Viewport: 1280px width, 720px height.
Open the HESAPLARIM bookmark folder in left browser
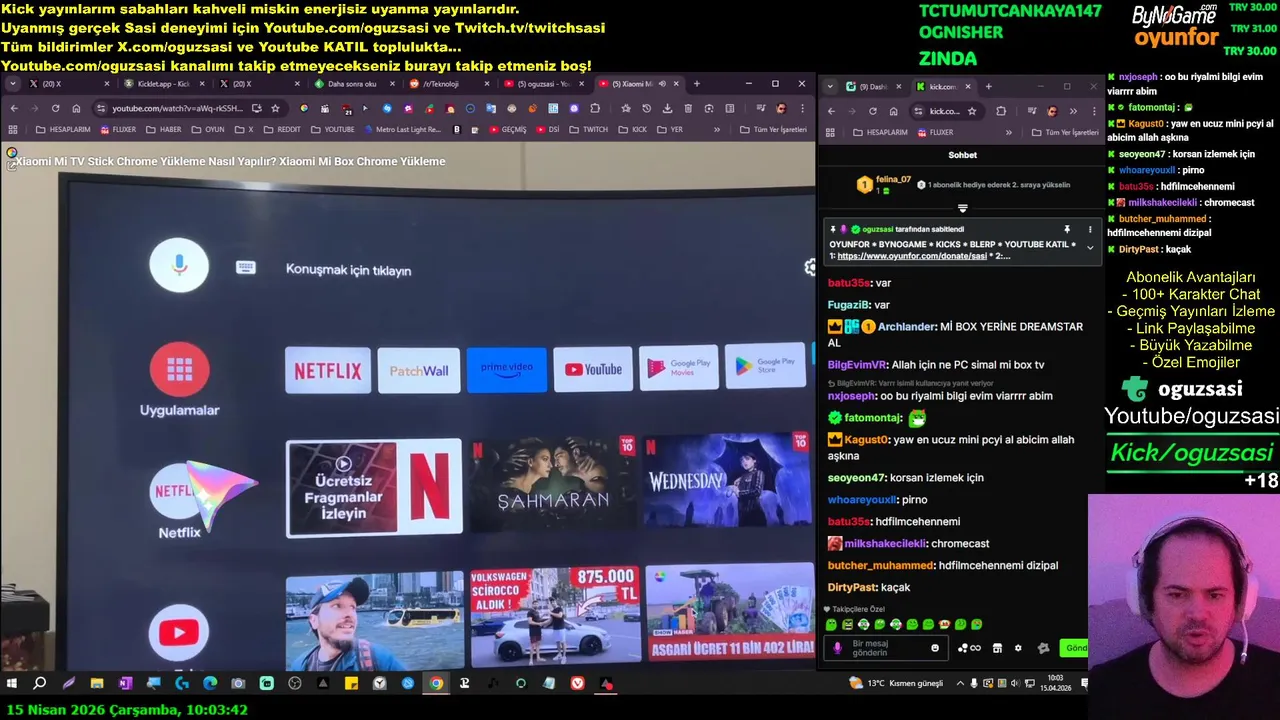click(63, 129)
